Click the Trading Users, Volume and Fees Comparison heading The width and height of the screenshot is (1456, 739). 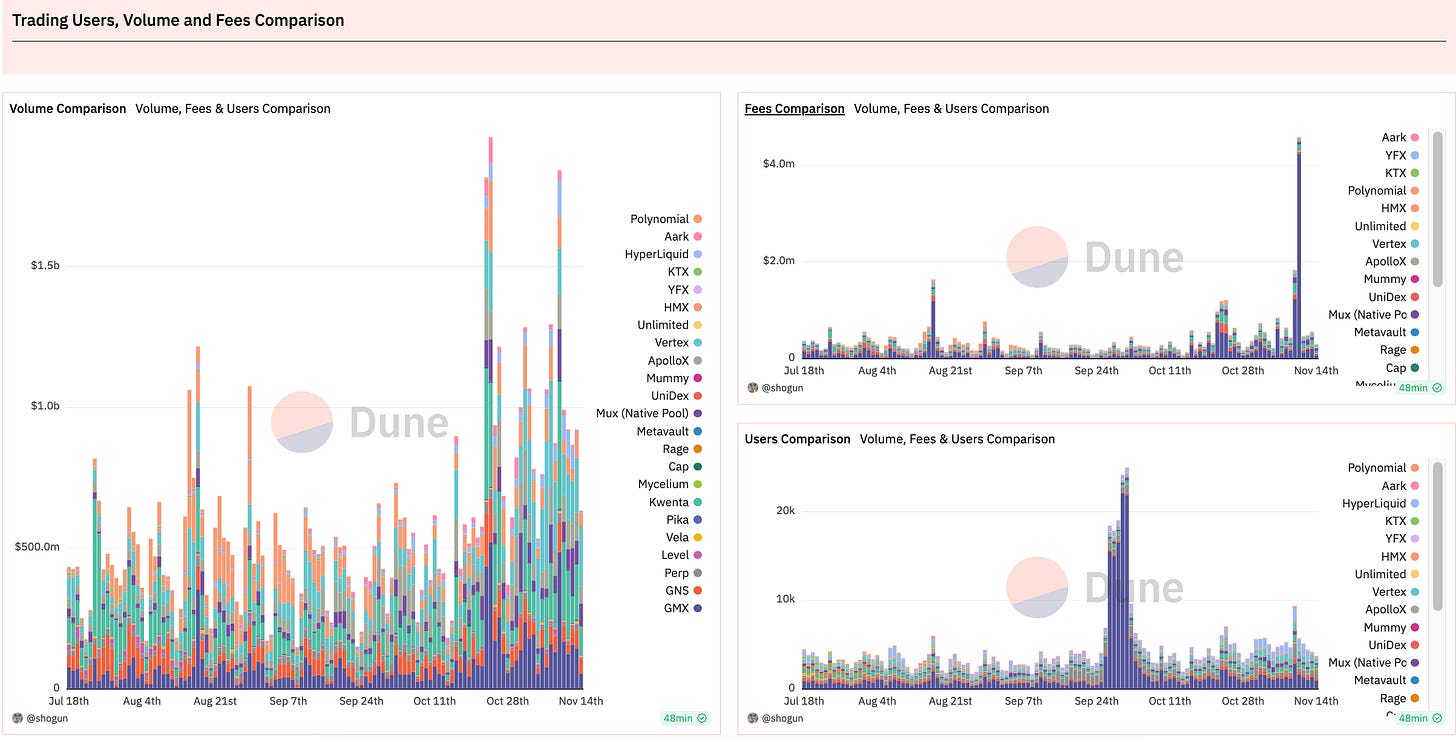pos(178,20)
